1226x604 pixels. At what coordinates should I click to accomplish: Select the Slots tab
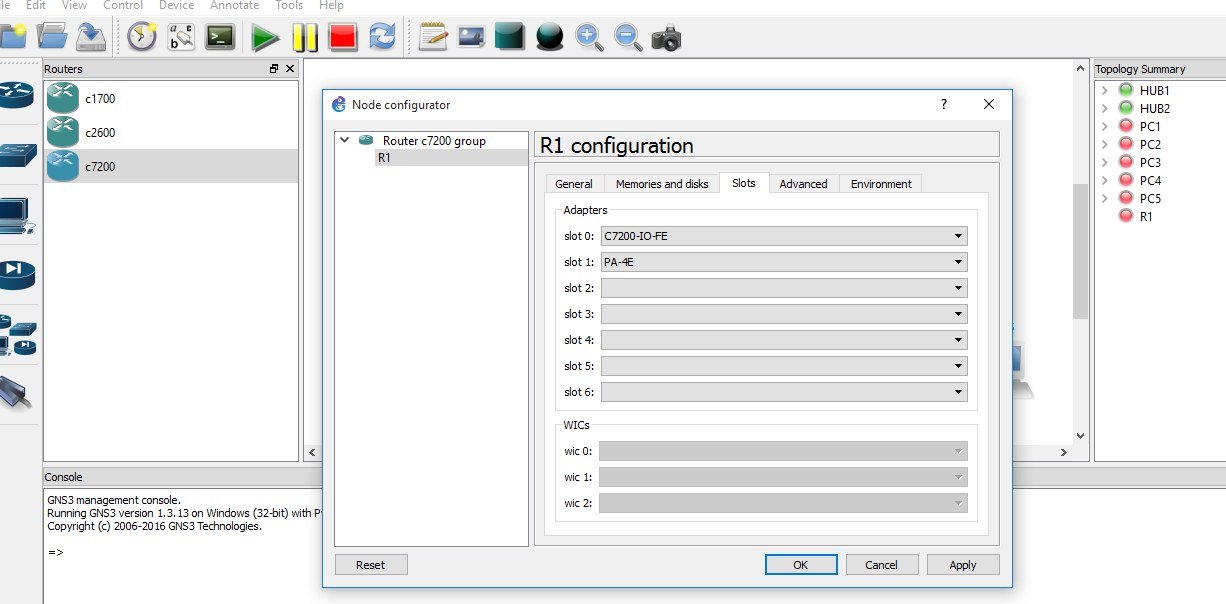(744, 183)
